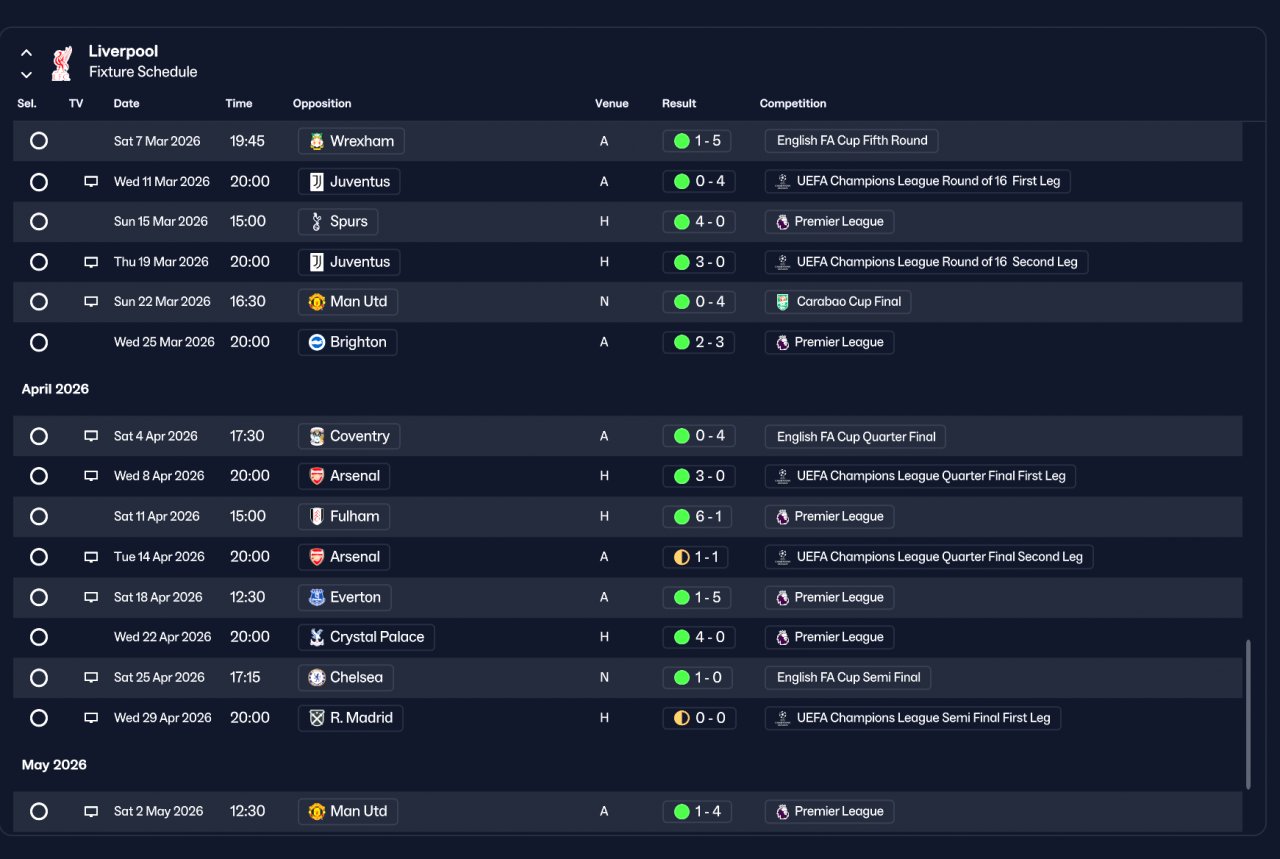This screenshot has width=1280, height=859.
Task: Sort fixtures by the Competition column header
Action: pos(793,104)
